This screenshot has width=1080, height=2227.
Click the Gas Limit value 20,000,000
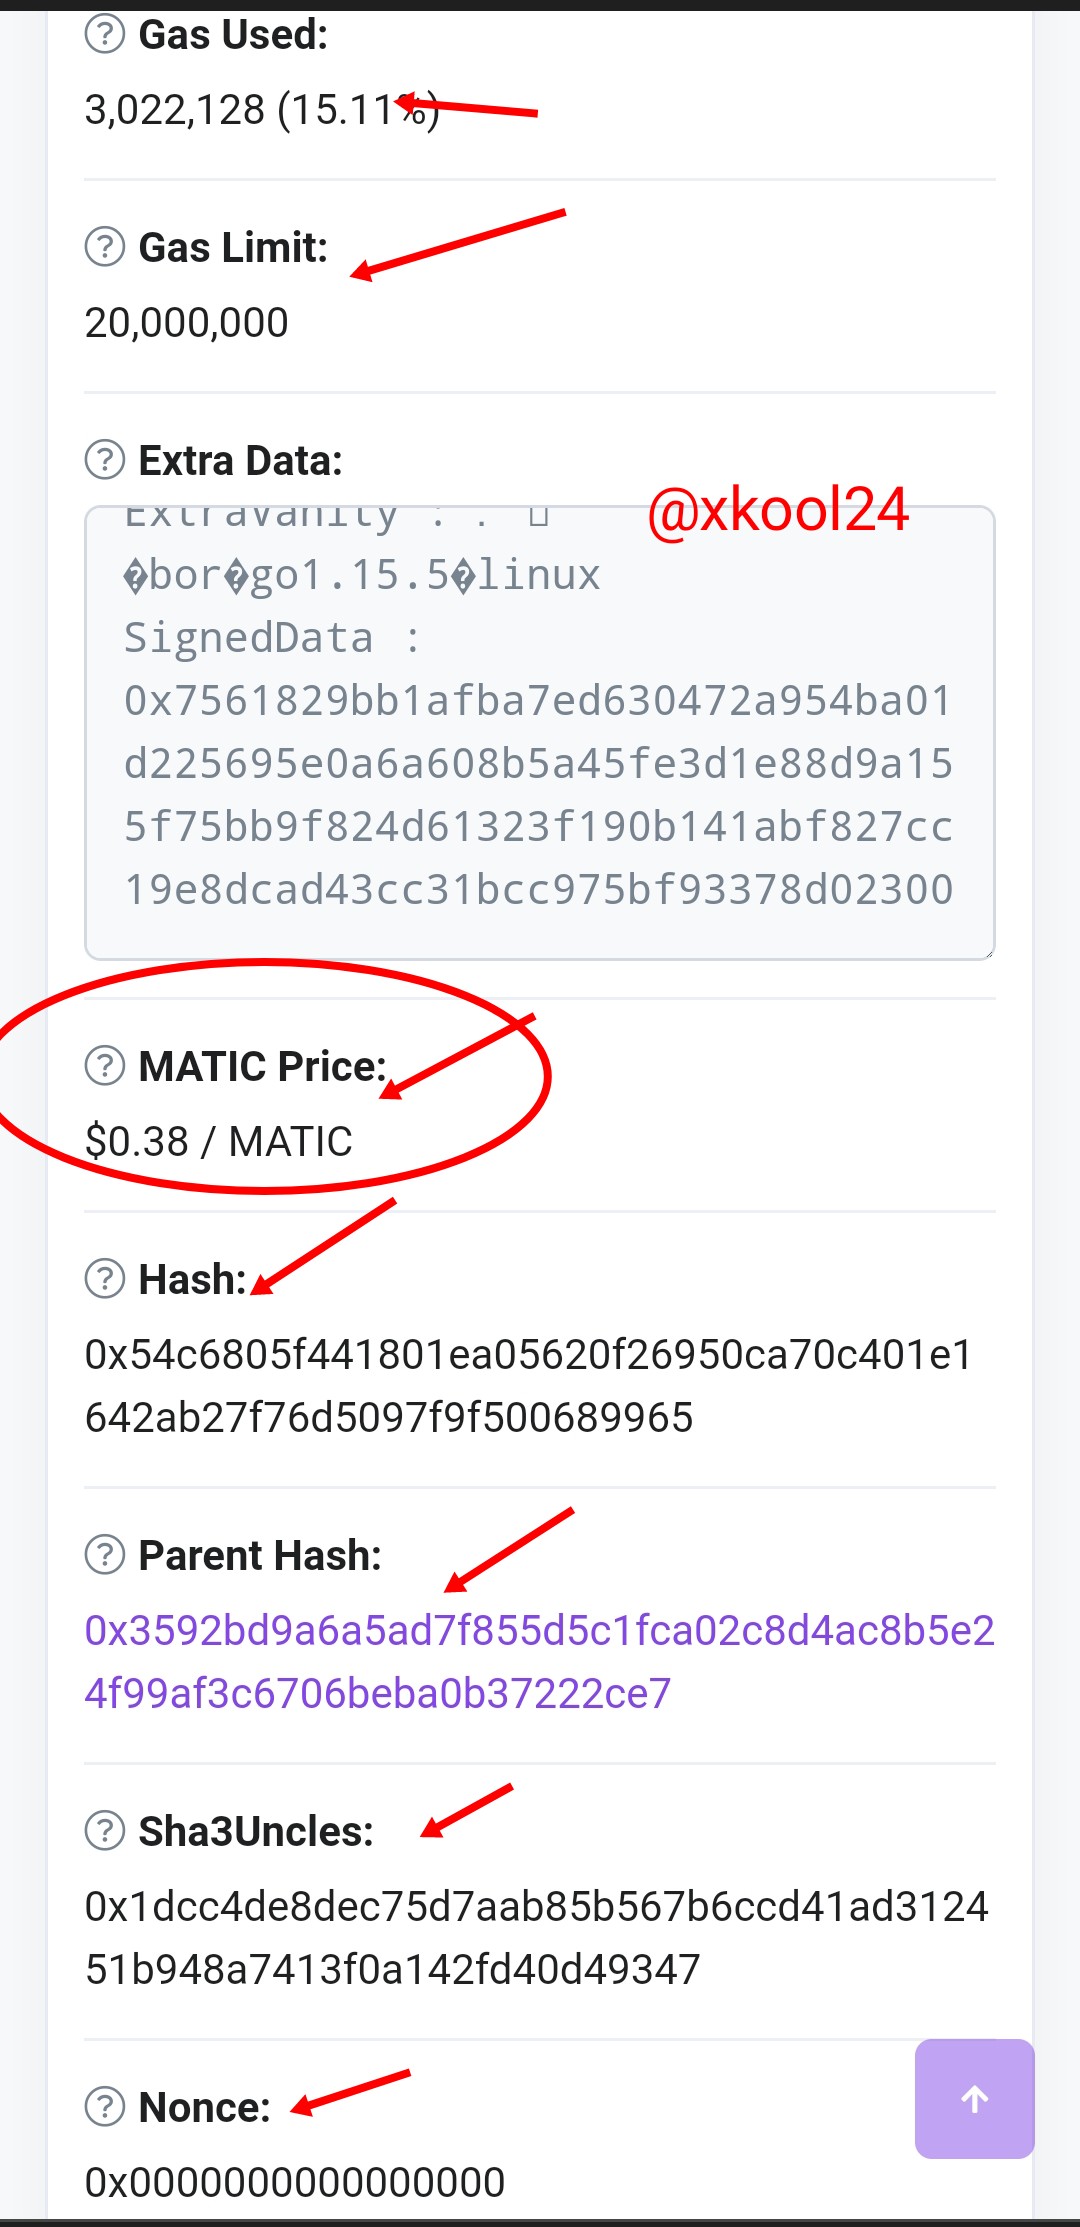(187, 323)
